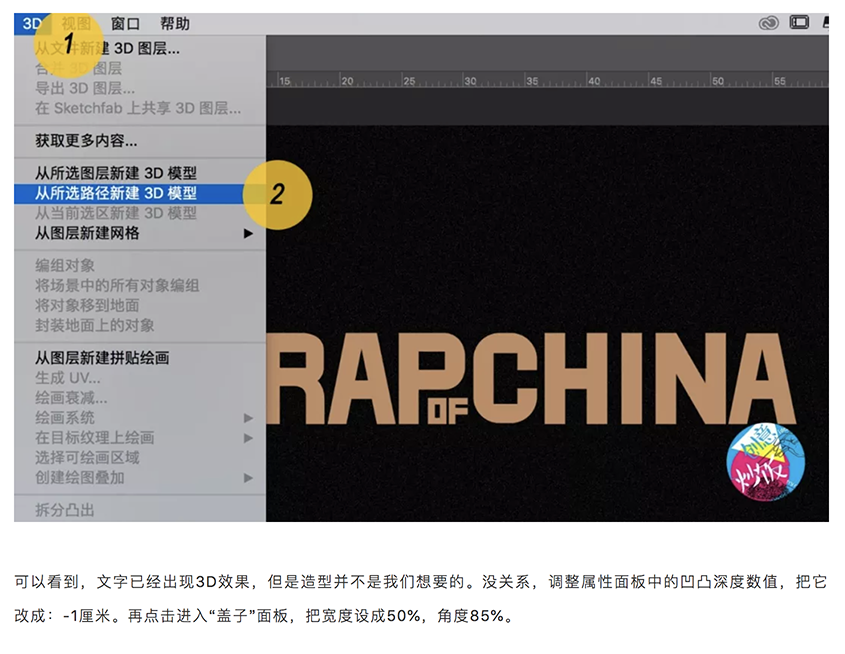Click the screen display icon in menu bar
The width and height of the screenshot is (845, 654).
pyautogui.click(x=799, y=23)
